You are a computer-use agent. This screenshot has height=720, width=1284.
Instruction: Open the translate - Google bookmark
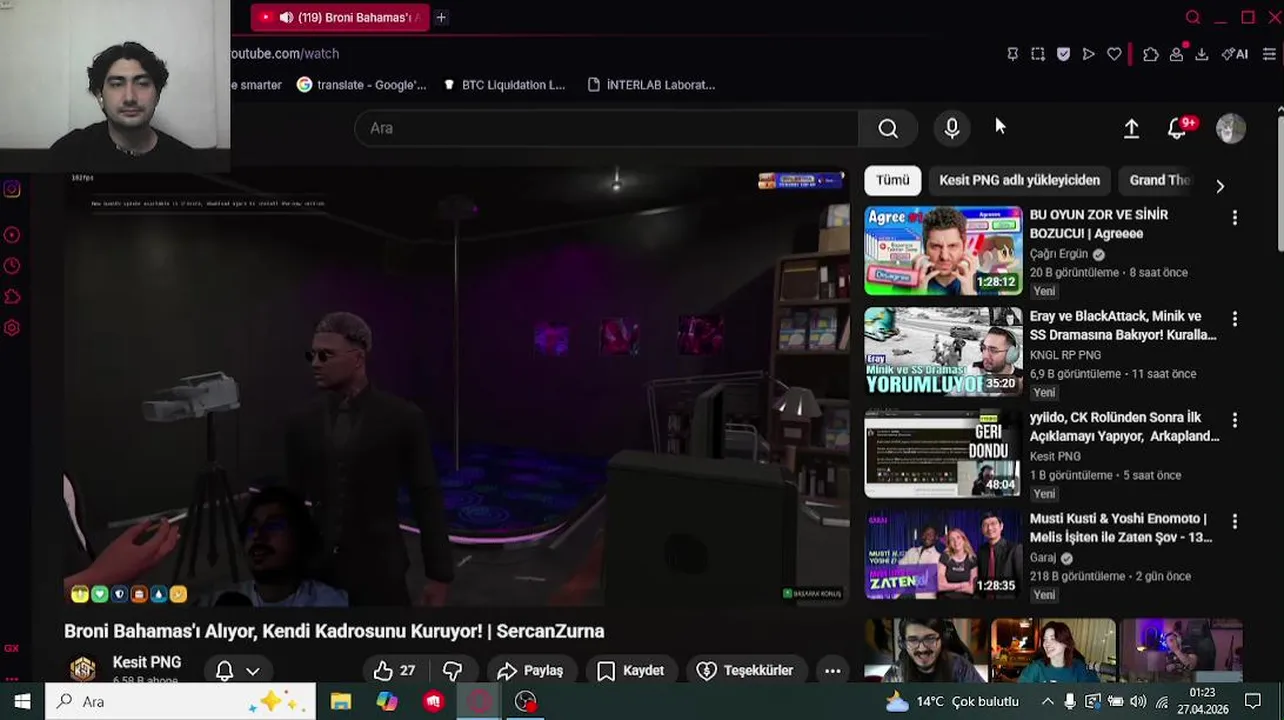tap(362, 85)
